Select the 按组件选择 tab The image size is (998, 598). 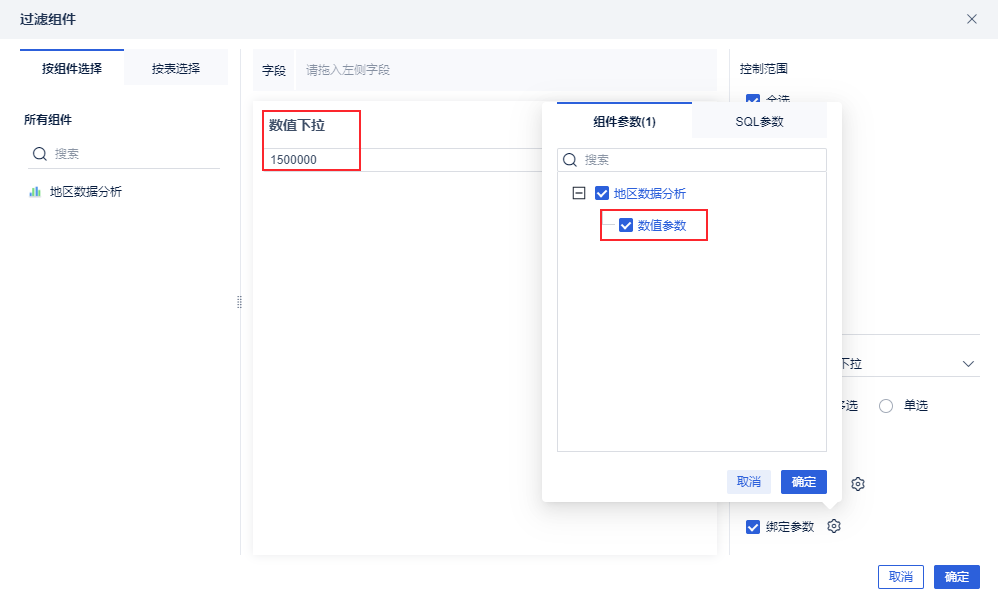point(72,69)
